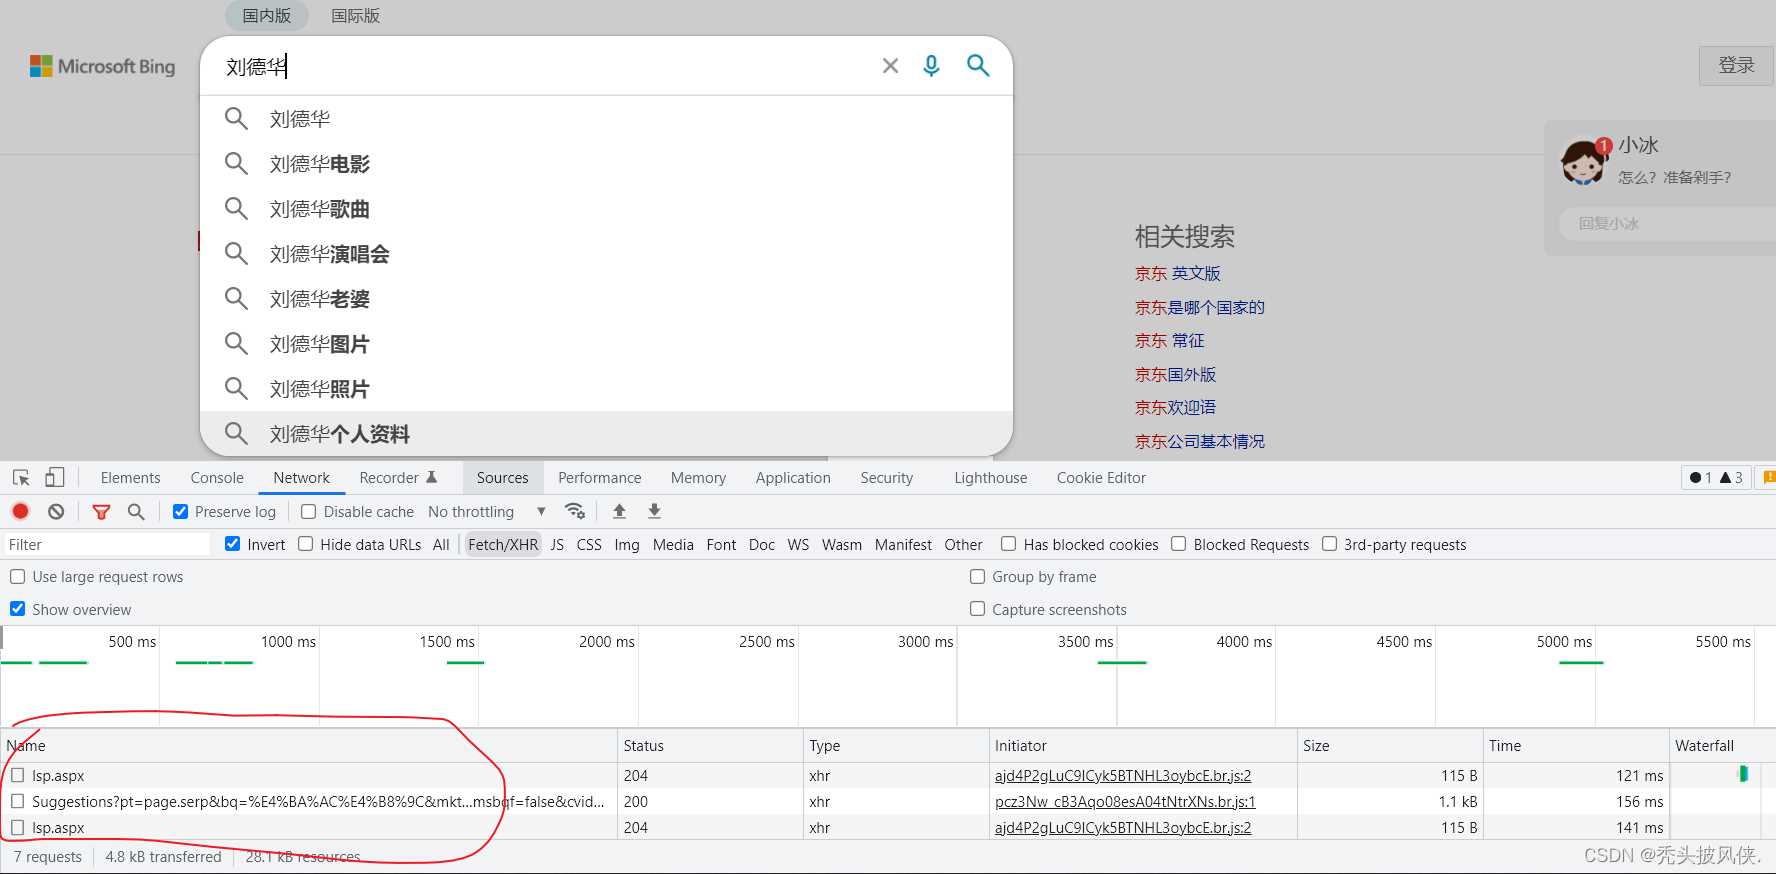Click the export HAR download arrow icon

(x=654, y=511)
